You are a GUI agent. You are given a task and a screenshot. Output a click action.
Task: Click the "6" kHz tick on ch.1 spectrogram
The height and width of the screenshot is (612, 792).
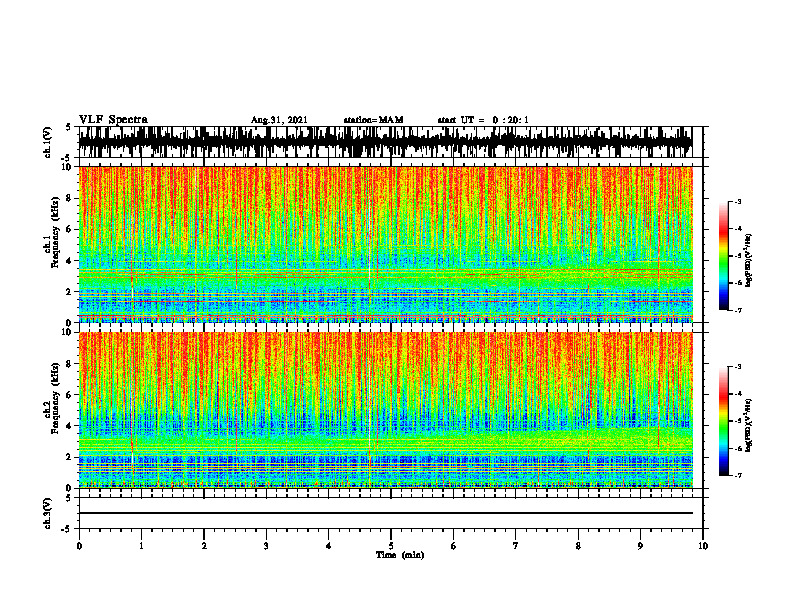coord(70,229)
